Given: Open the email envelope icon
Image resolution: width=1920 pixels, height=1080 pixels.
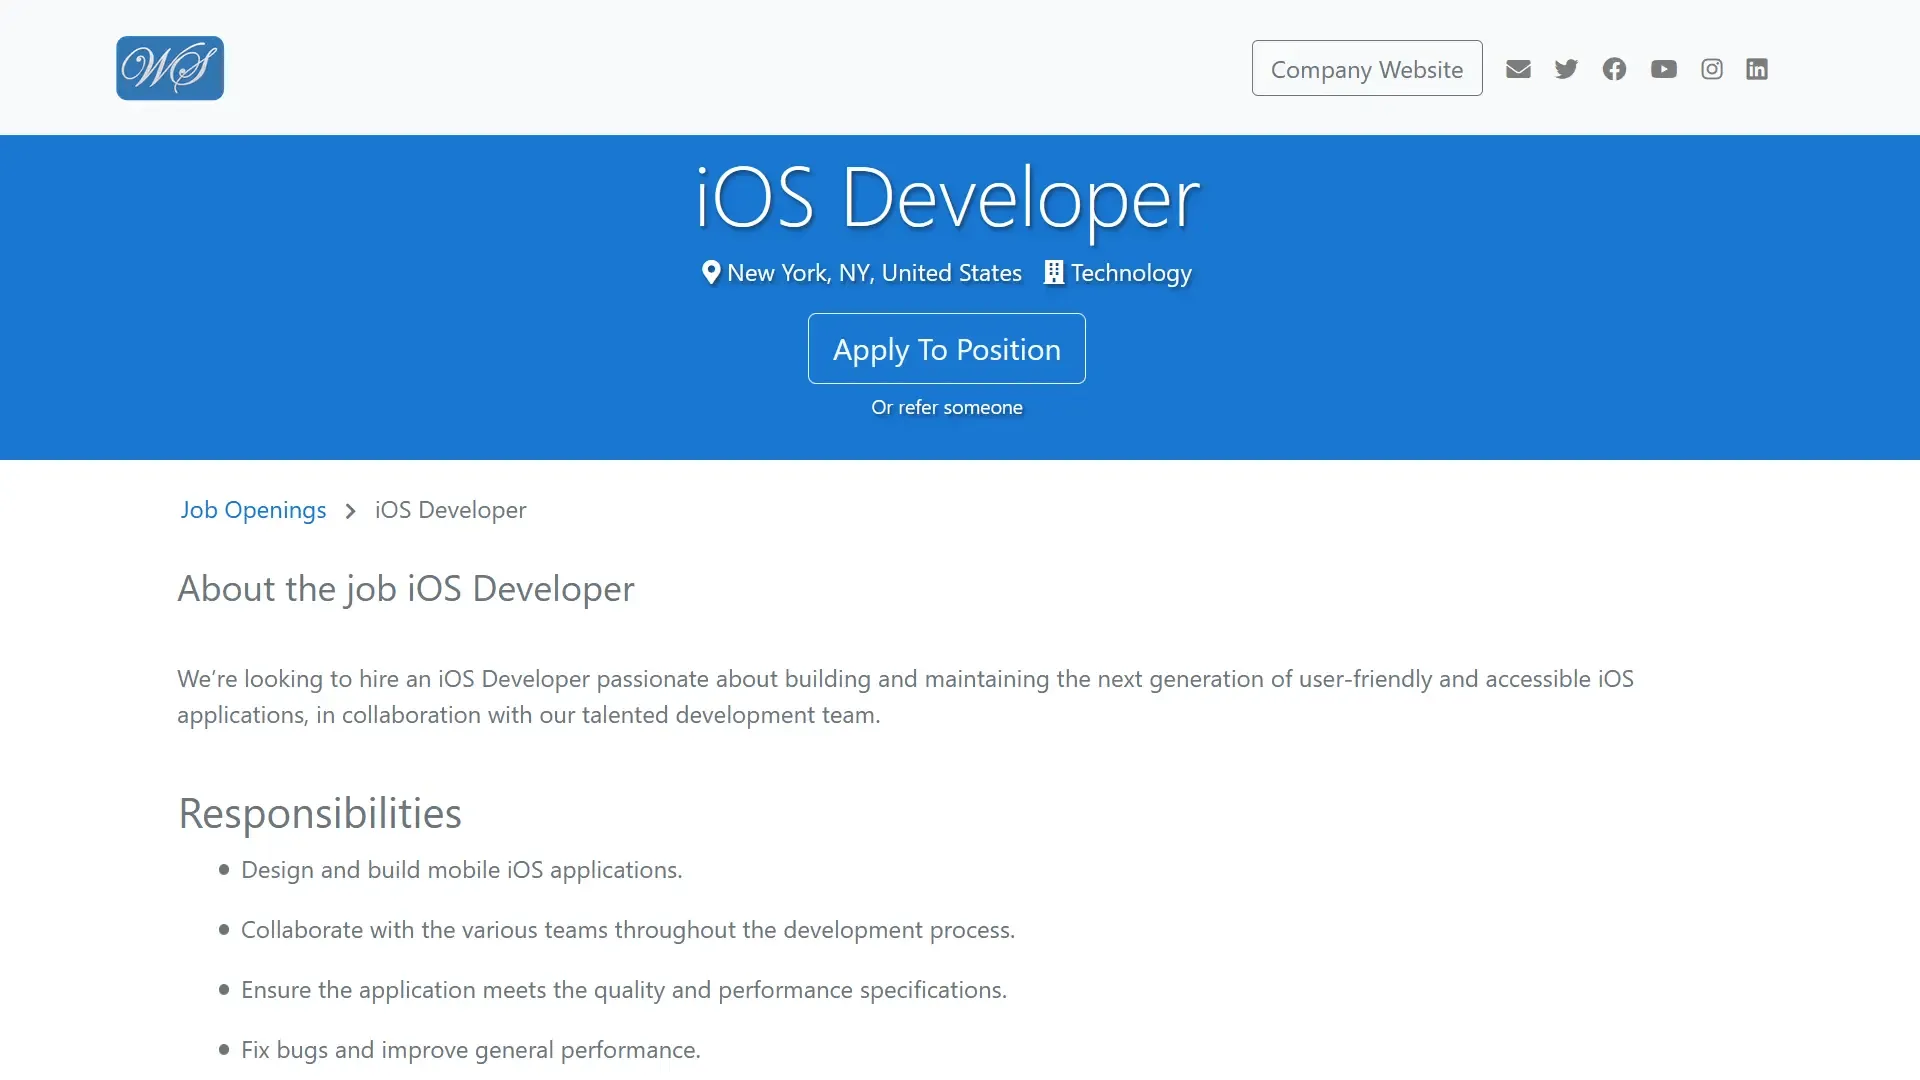Looking at the screenshot, I should coord(1518,69).
